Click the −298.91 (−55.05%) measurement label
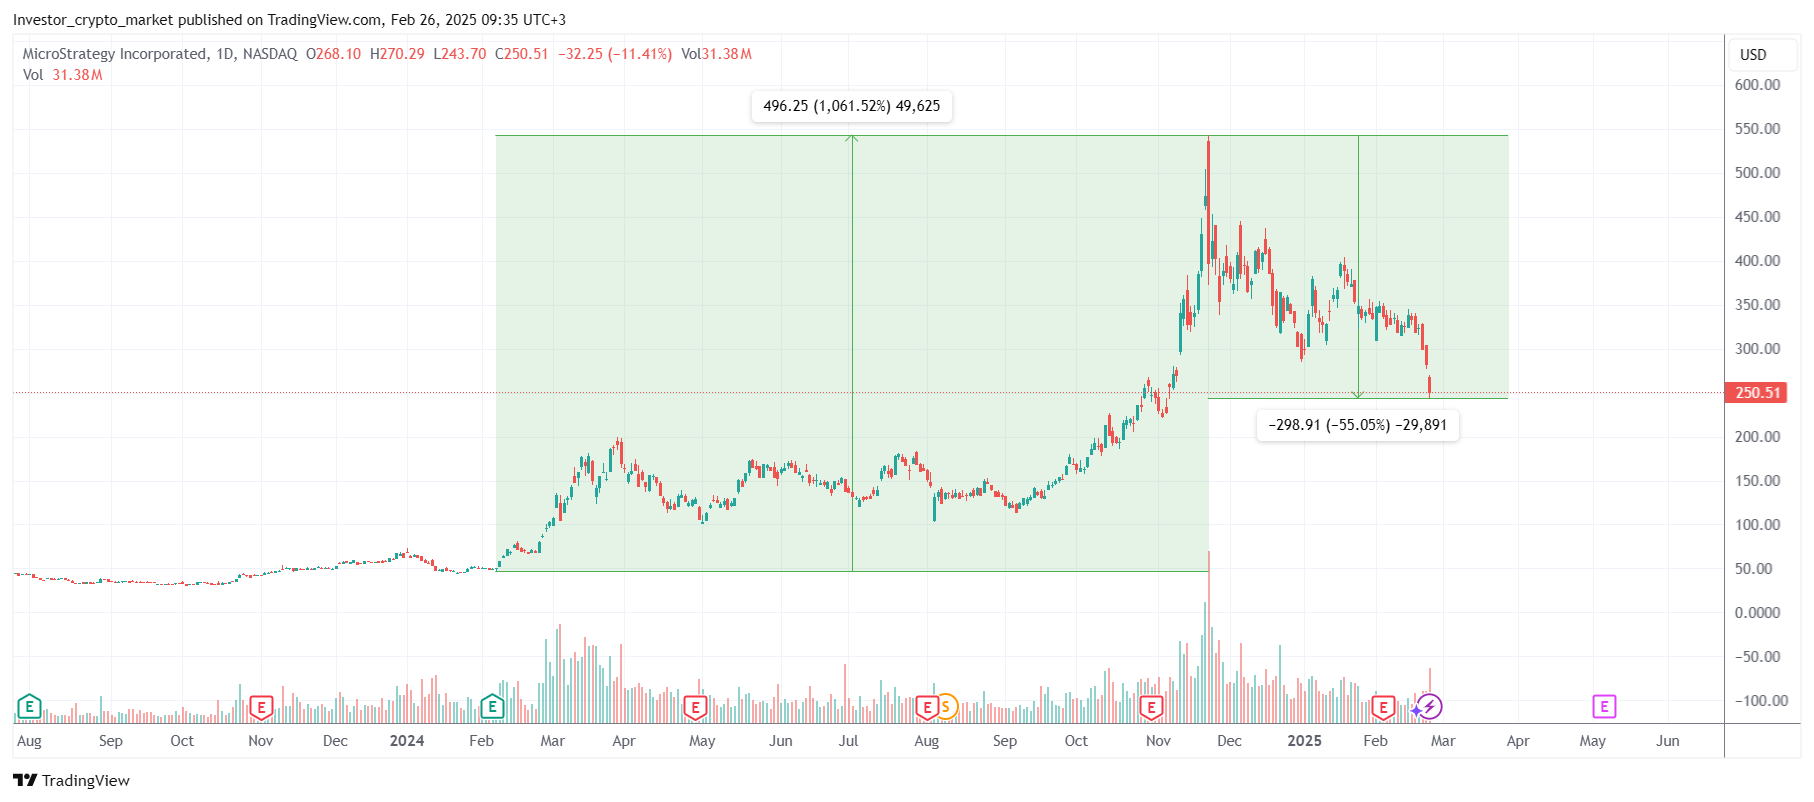The width and height of the screenshot is (1814, 802). 1358,425
